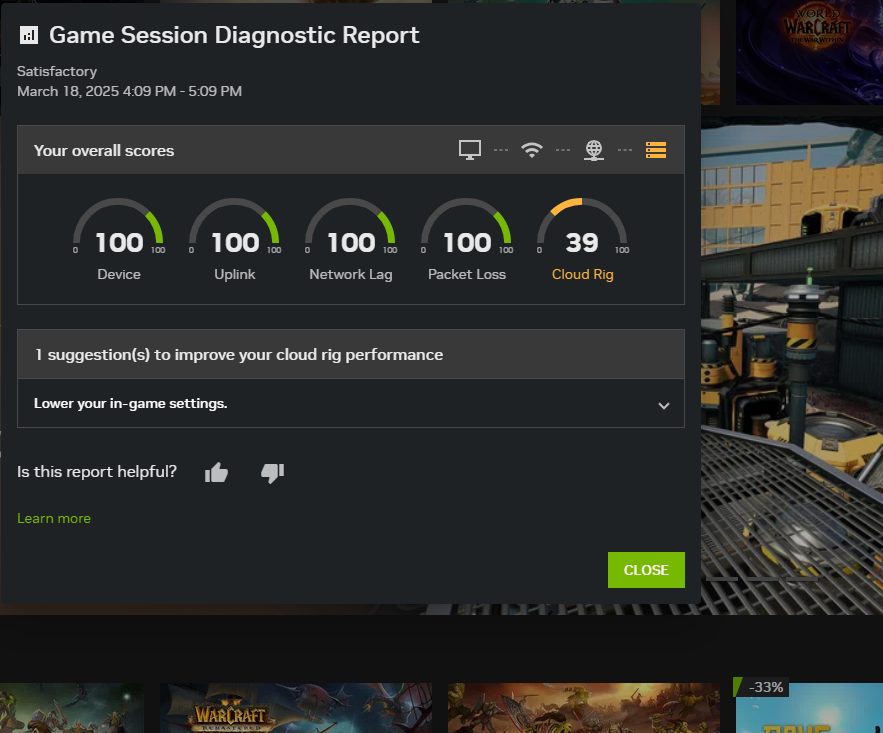Click the Packet Loss label
Viewport: 883px width, 733px height.
click(x=466, y=274)
